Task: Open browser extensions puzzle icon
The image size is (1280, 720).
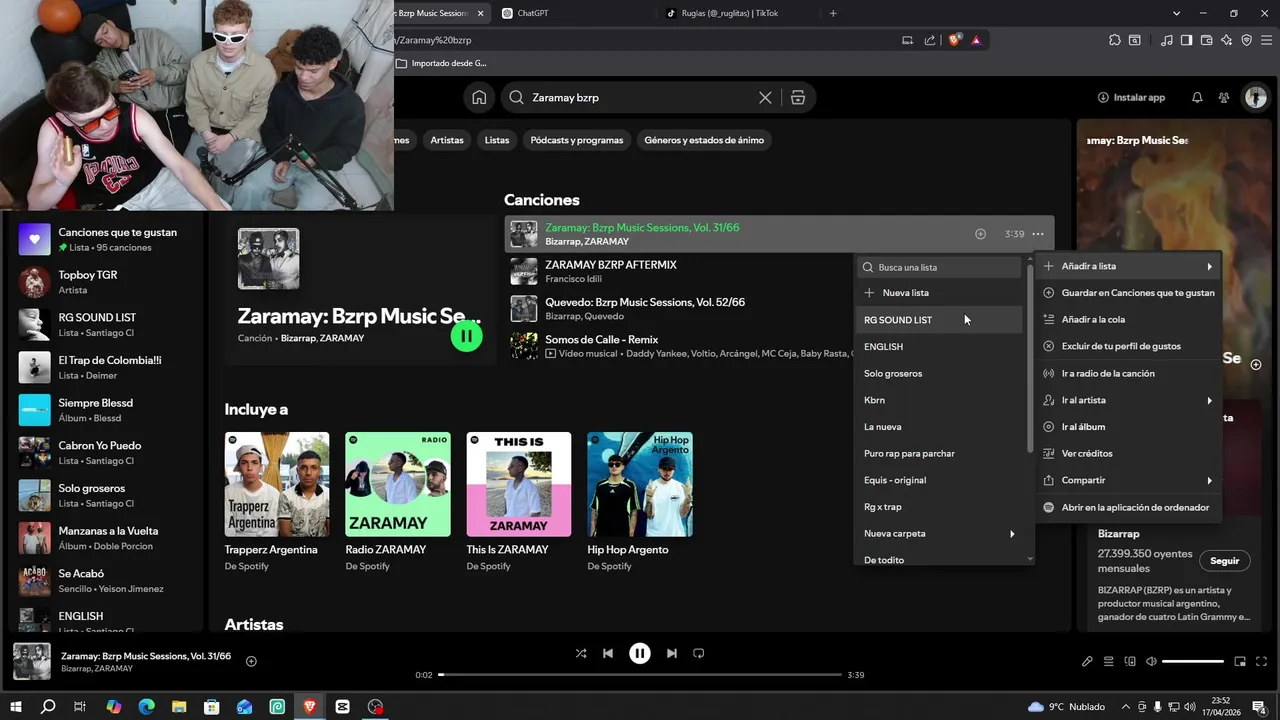Action: [1115, 40]
